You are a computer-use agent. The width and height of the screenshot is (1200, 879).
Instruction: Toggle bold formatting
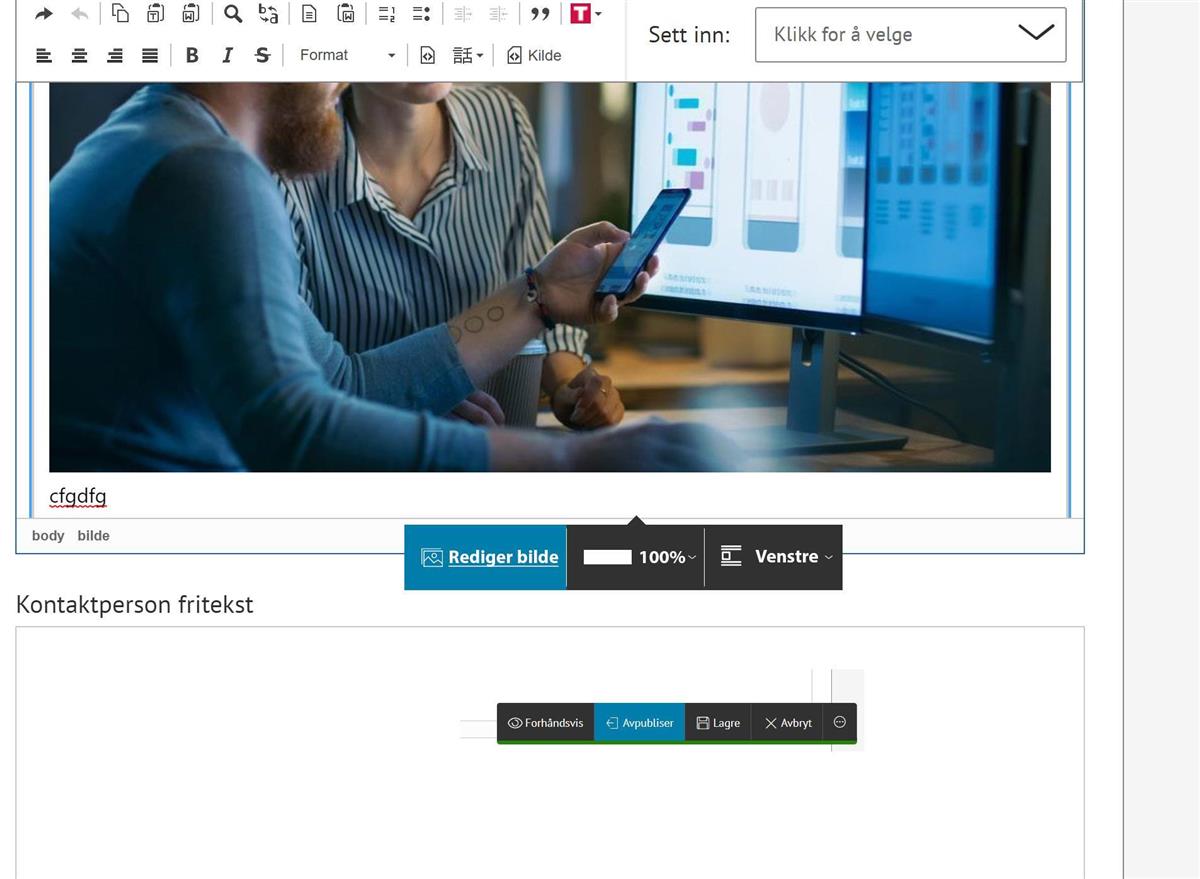(x=192, y=55)
